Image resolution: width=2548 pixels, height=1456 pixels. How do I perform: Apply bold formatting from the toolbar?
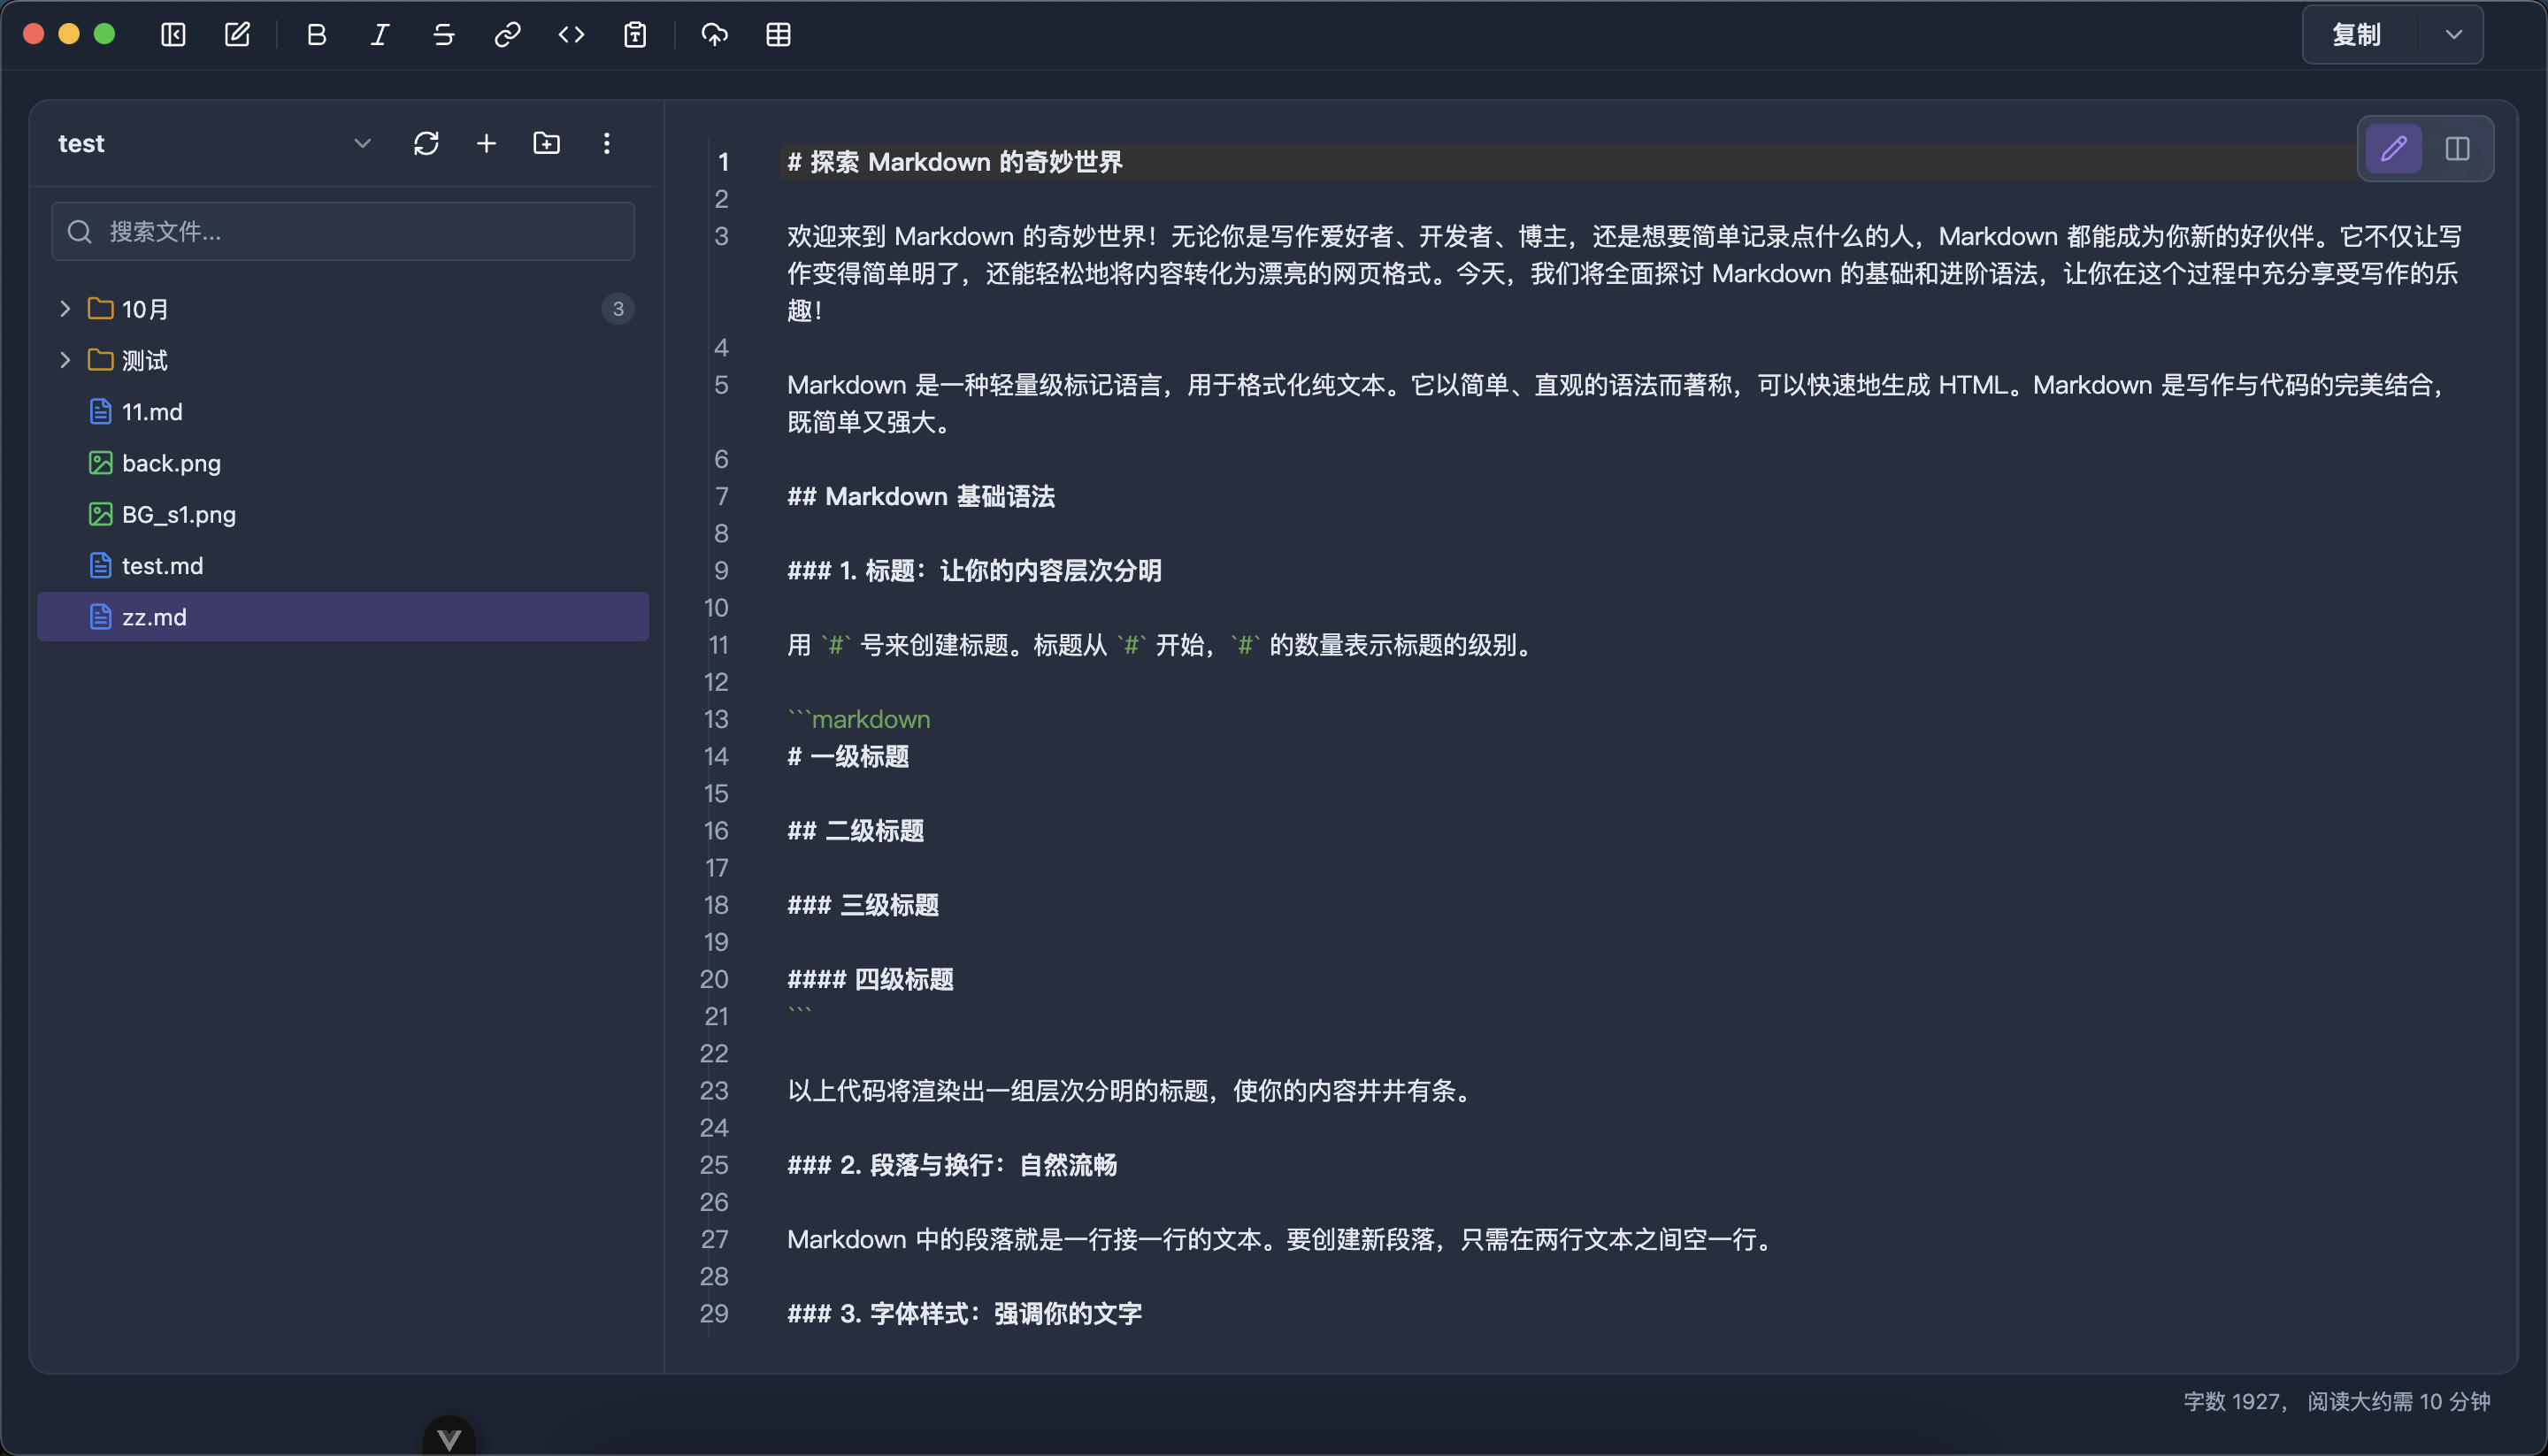pos(316,35)
